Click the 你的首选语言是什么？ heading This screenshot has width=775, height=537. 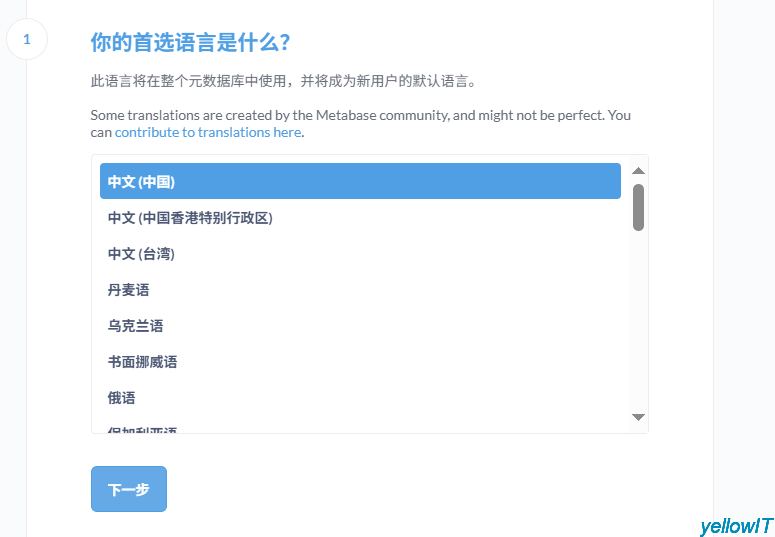(x=190, y=42)
